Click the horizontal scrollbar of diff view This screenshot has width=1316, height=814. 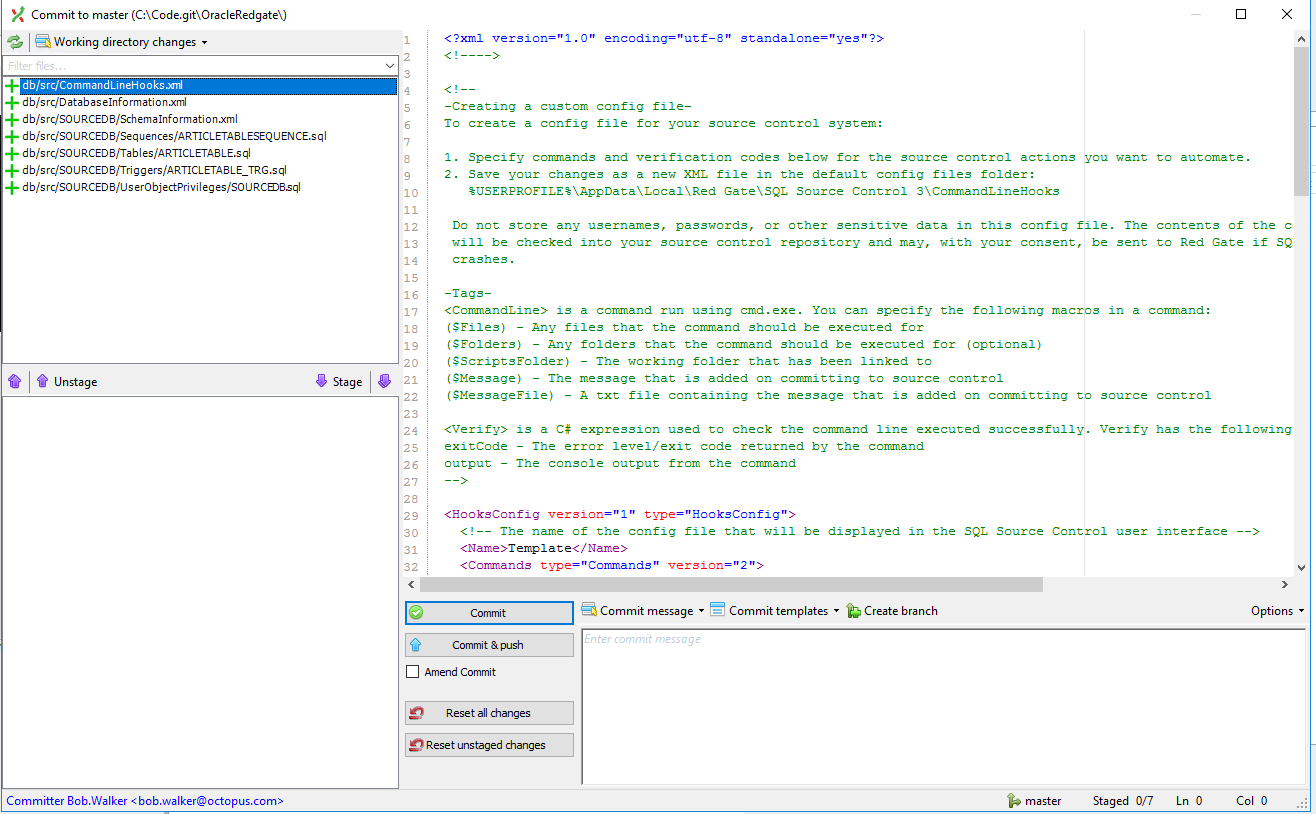[x=730, y=585]
